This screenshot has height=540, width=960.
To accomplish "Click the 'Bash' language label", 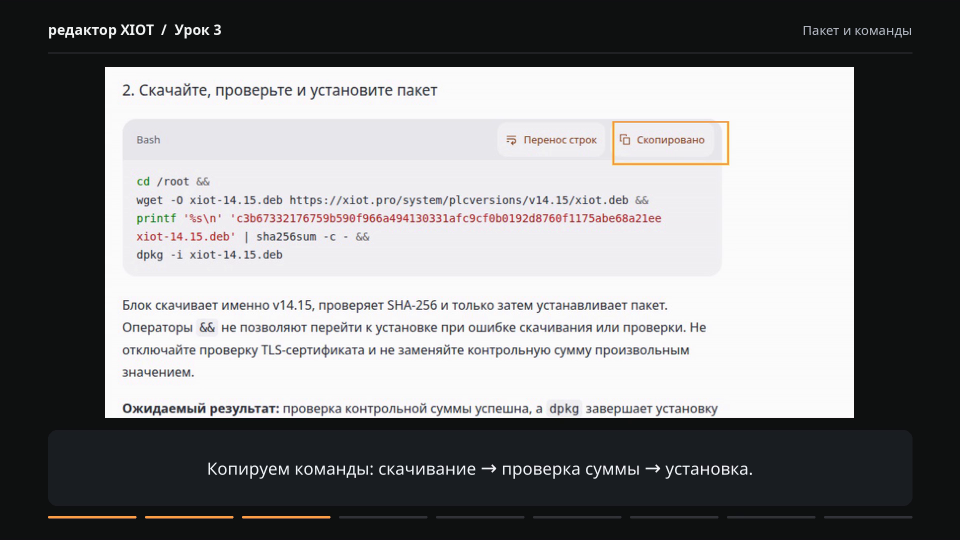I will click(x=148, y=140).
